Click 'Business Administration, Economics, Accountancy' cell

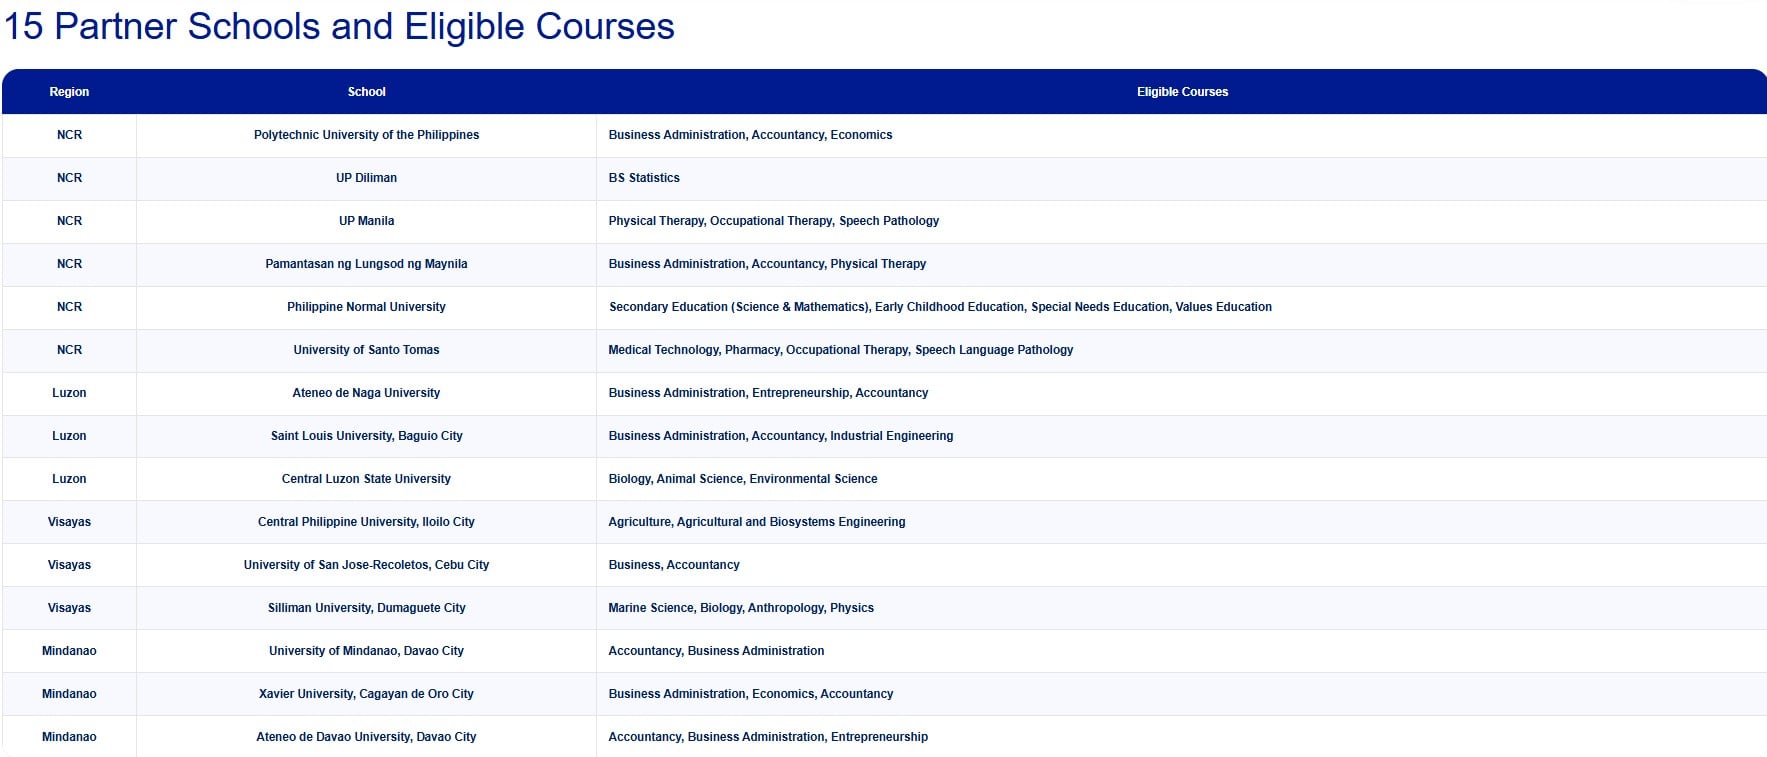coord(1182,694)
